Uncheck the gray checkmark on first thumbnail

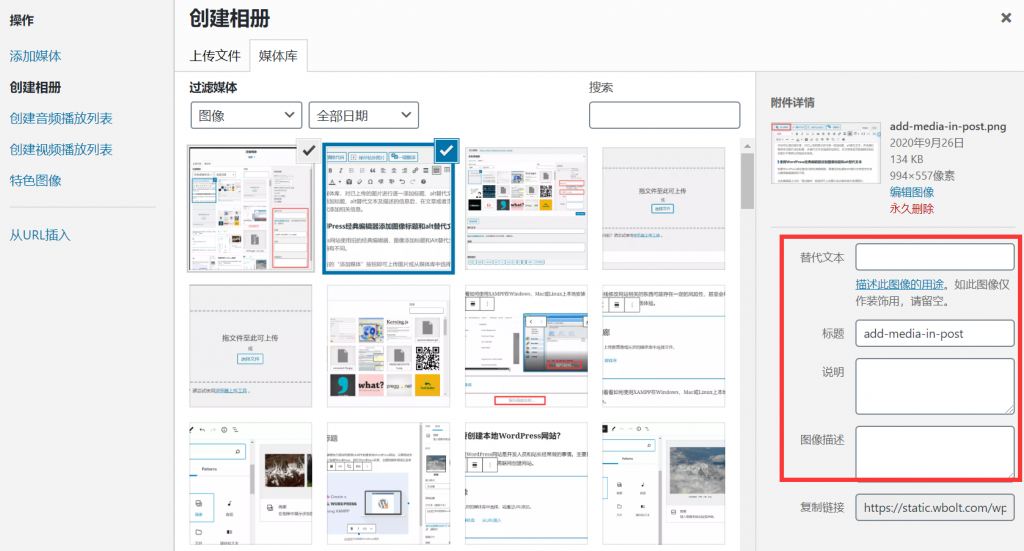(x=308, y=151)
